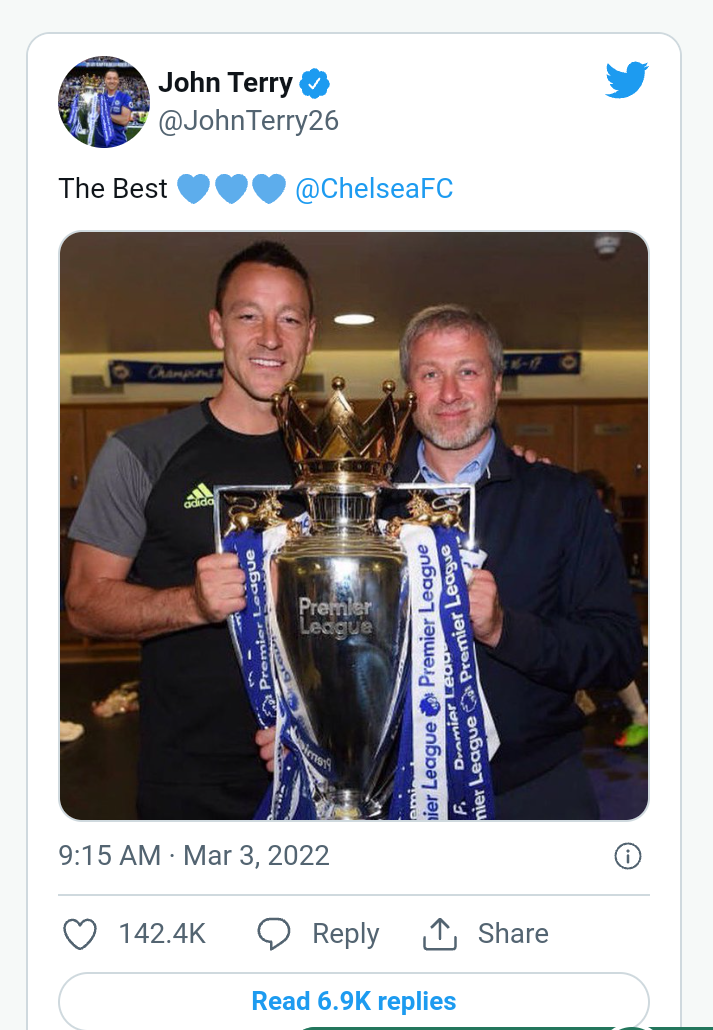The image size is (713, 1030).
Task: Click the Share text label
Action: tap(513, 934)
